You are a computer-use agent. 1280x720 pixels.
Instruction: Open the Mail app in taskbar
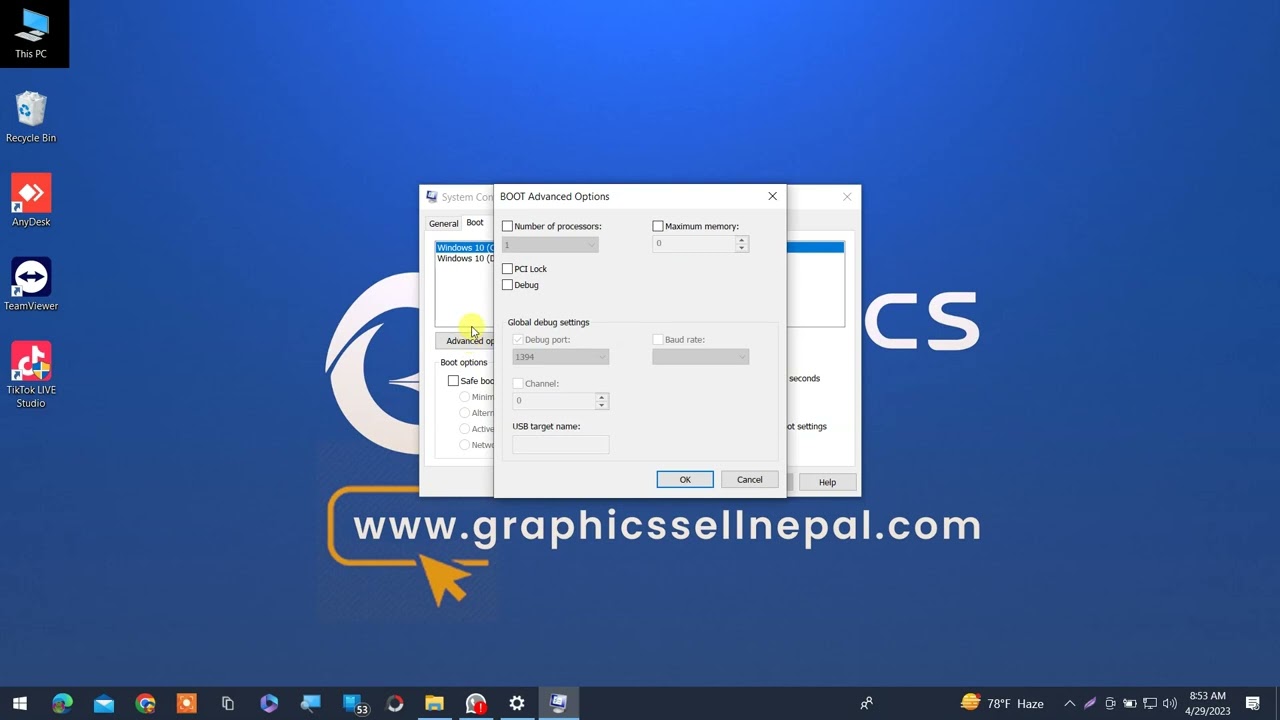click(x=104, y=704)
